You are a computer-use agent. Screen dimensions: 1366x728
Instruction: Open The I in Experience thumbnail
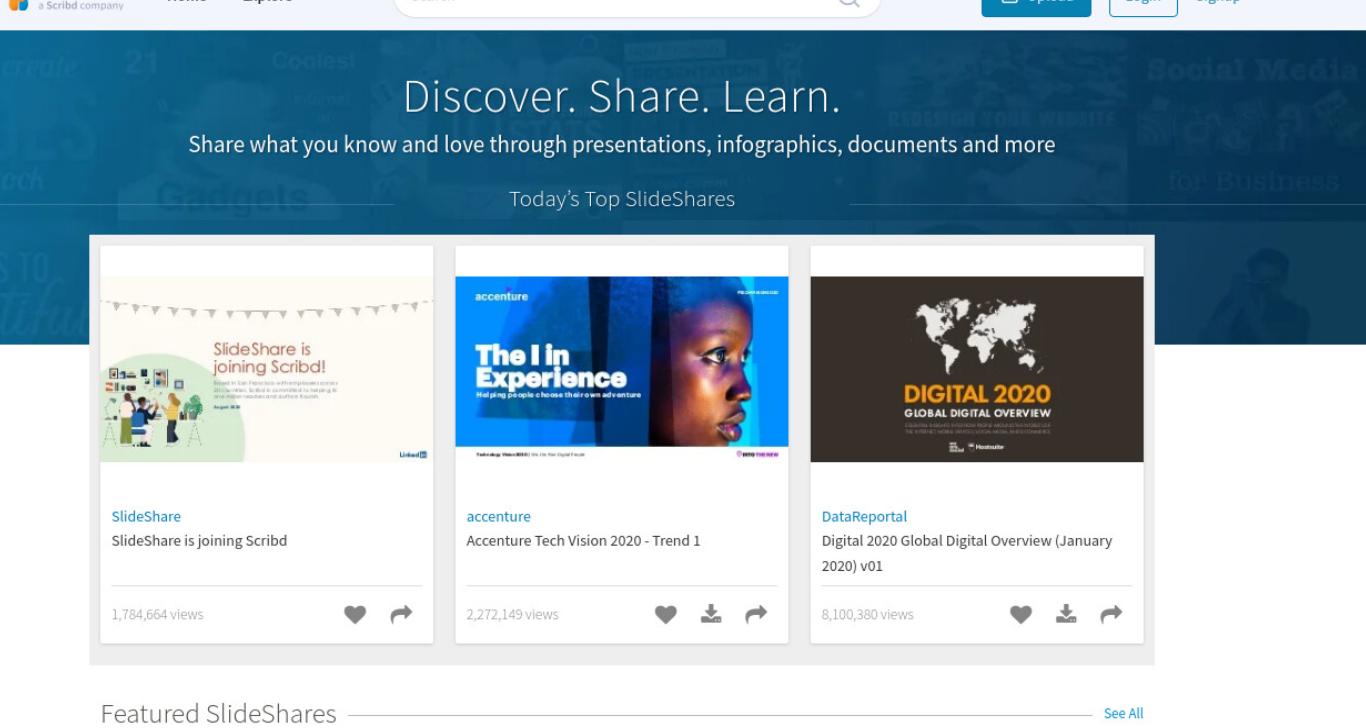[x=622, y=369]
